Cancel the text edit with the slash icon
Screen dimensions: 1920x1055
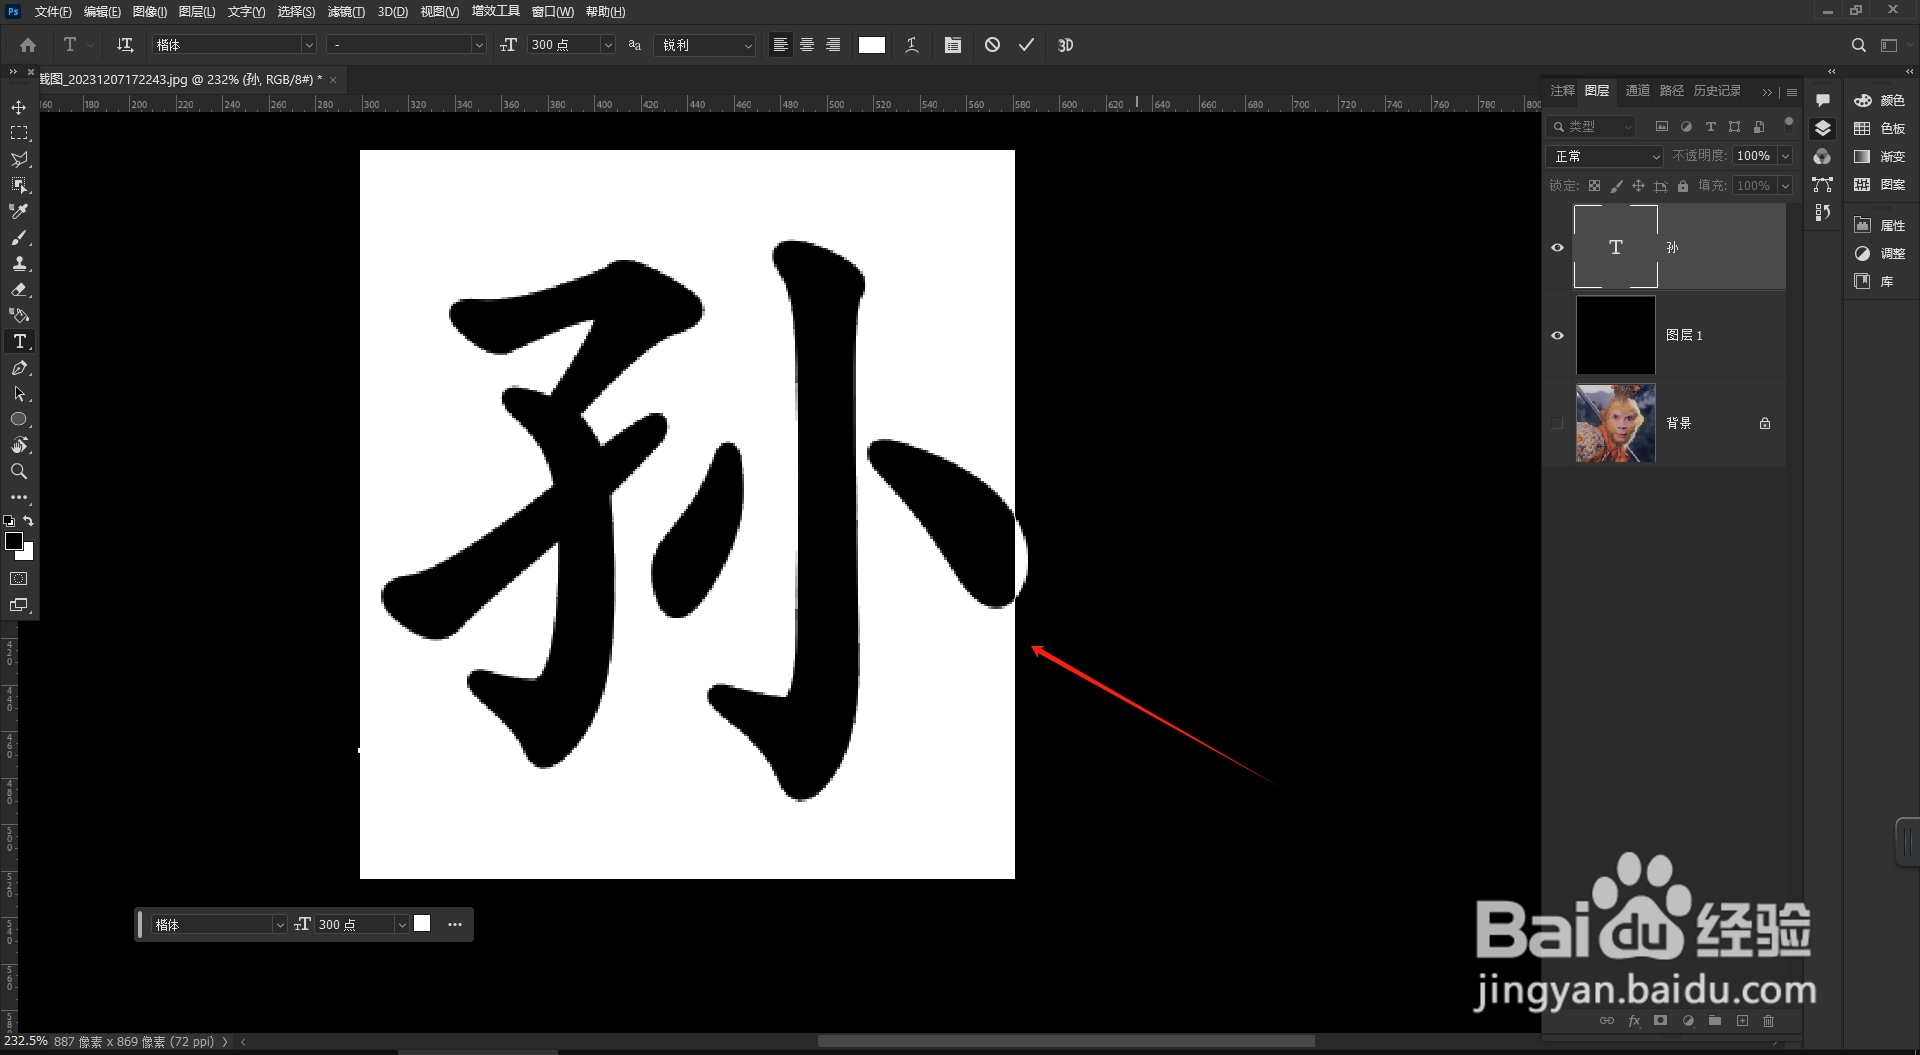pos(992,45)
